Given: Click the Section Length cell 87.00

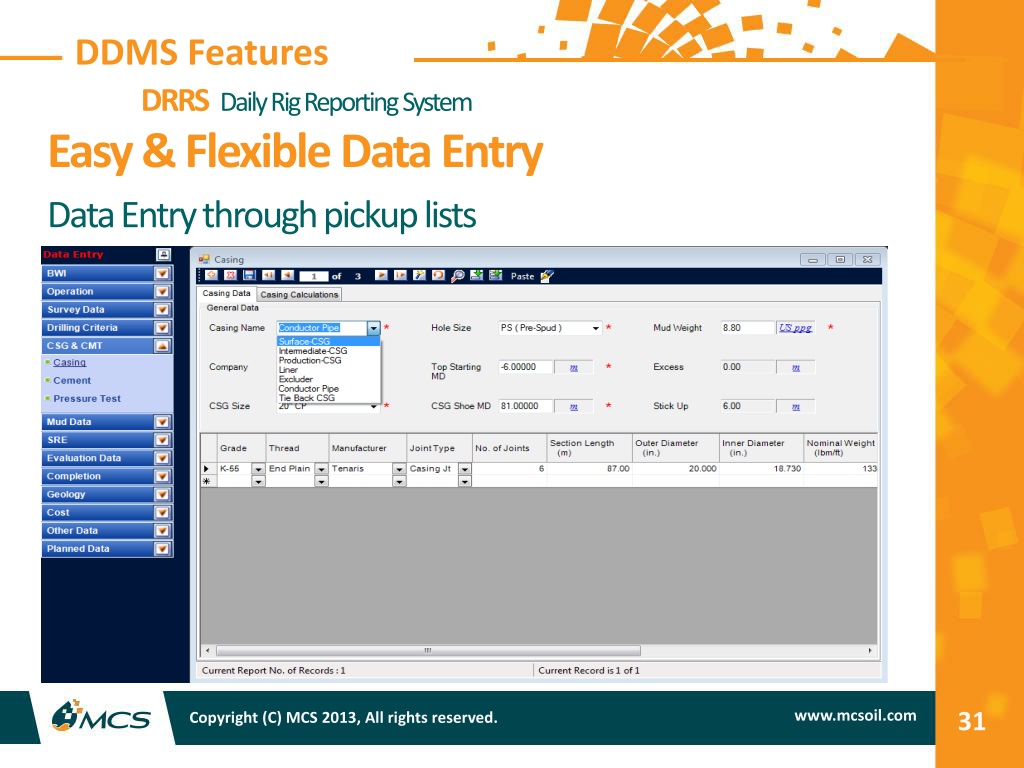Looking at the screenshot, I should 589,469.
